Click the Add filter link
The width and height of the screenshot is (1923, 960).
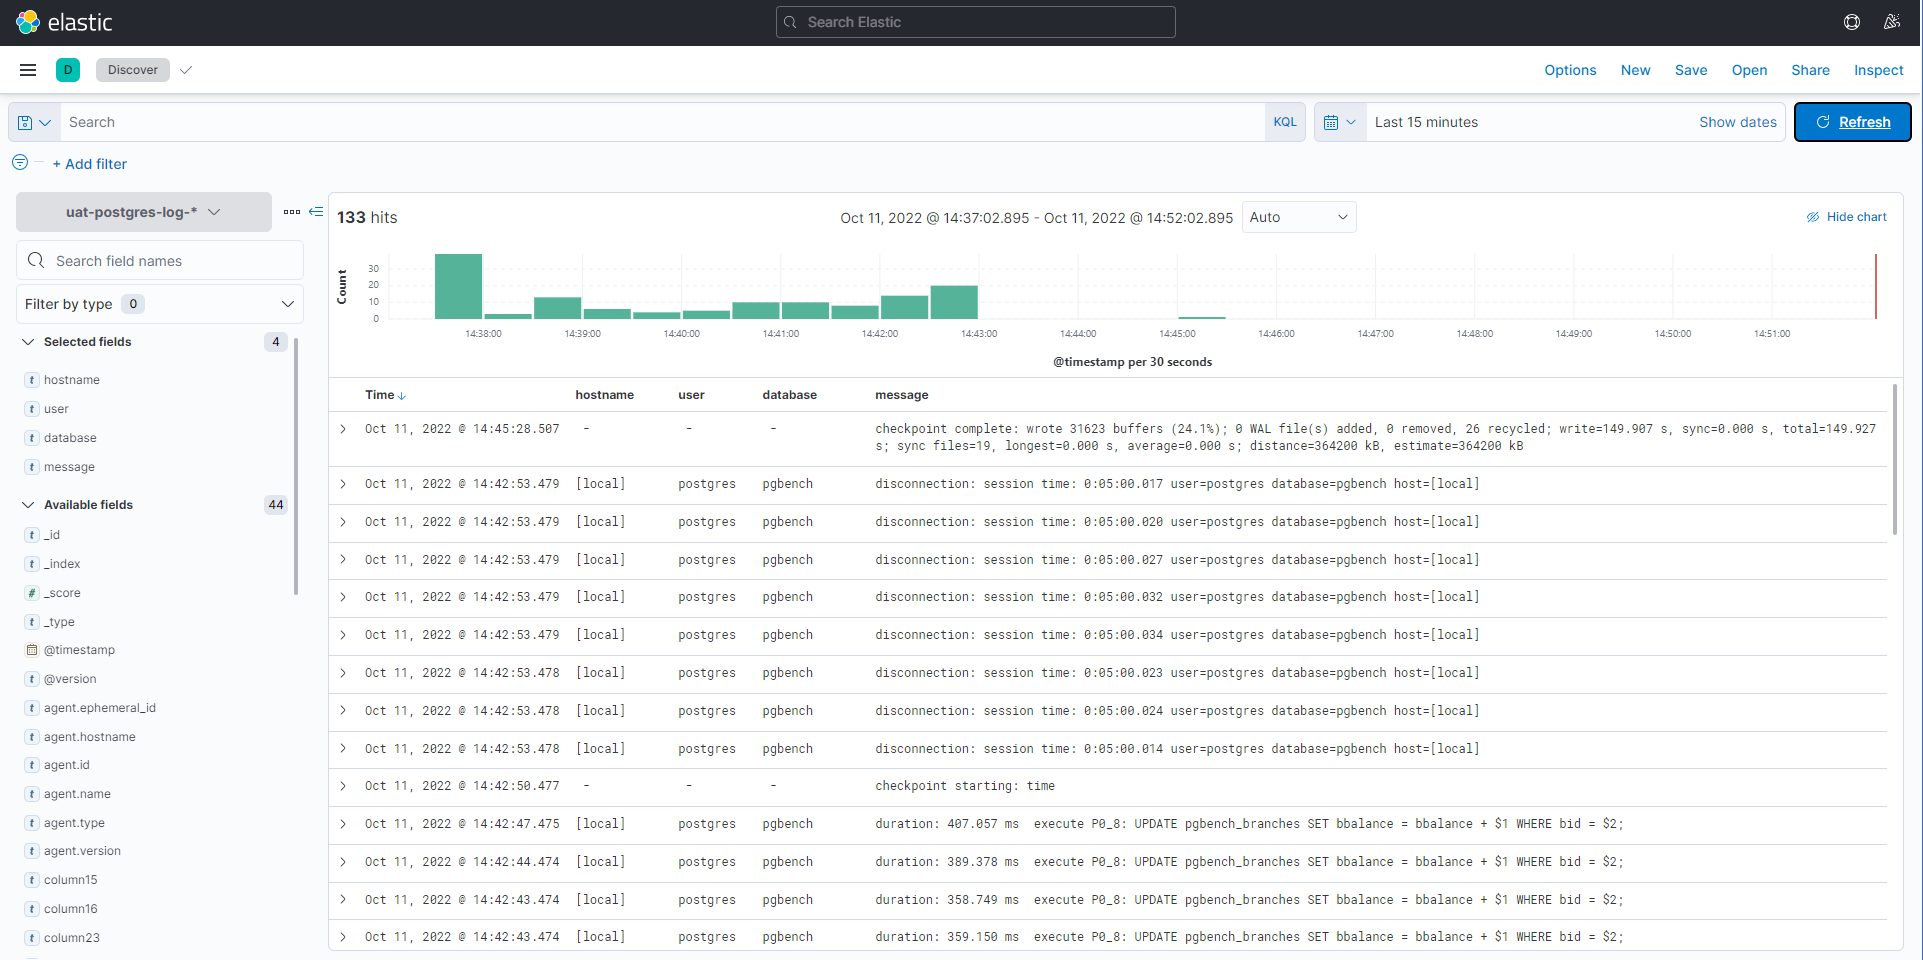point(90,164)
